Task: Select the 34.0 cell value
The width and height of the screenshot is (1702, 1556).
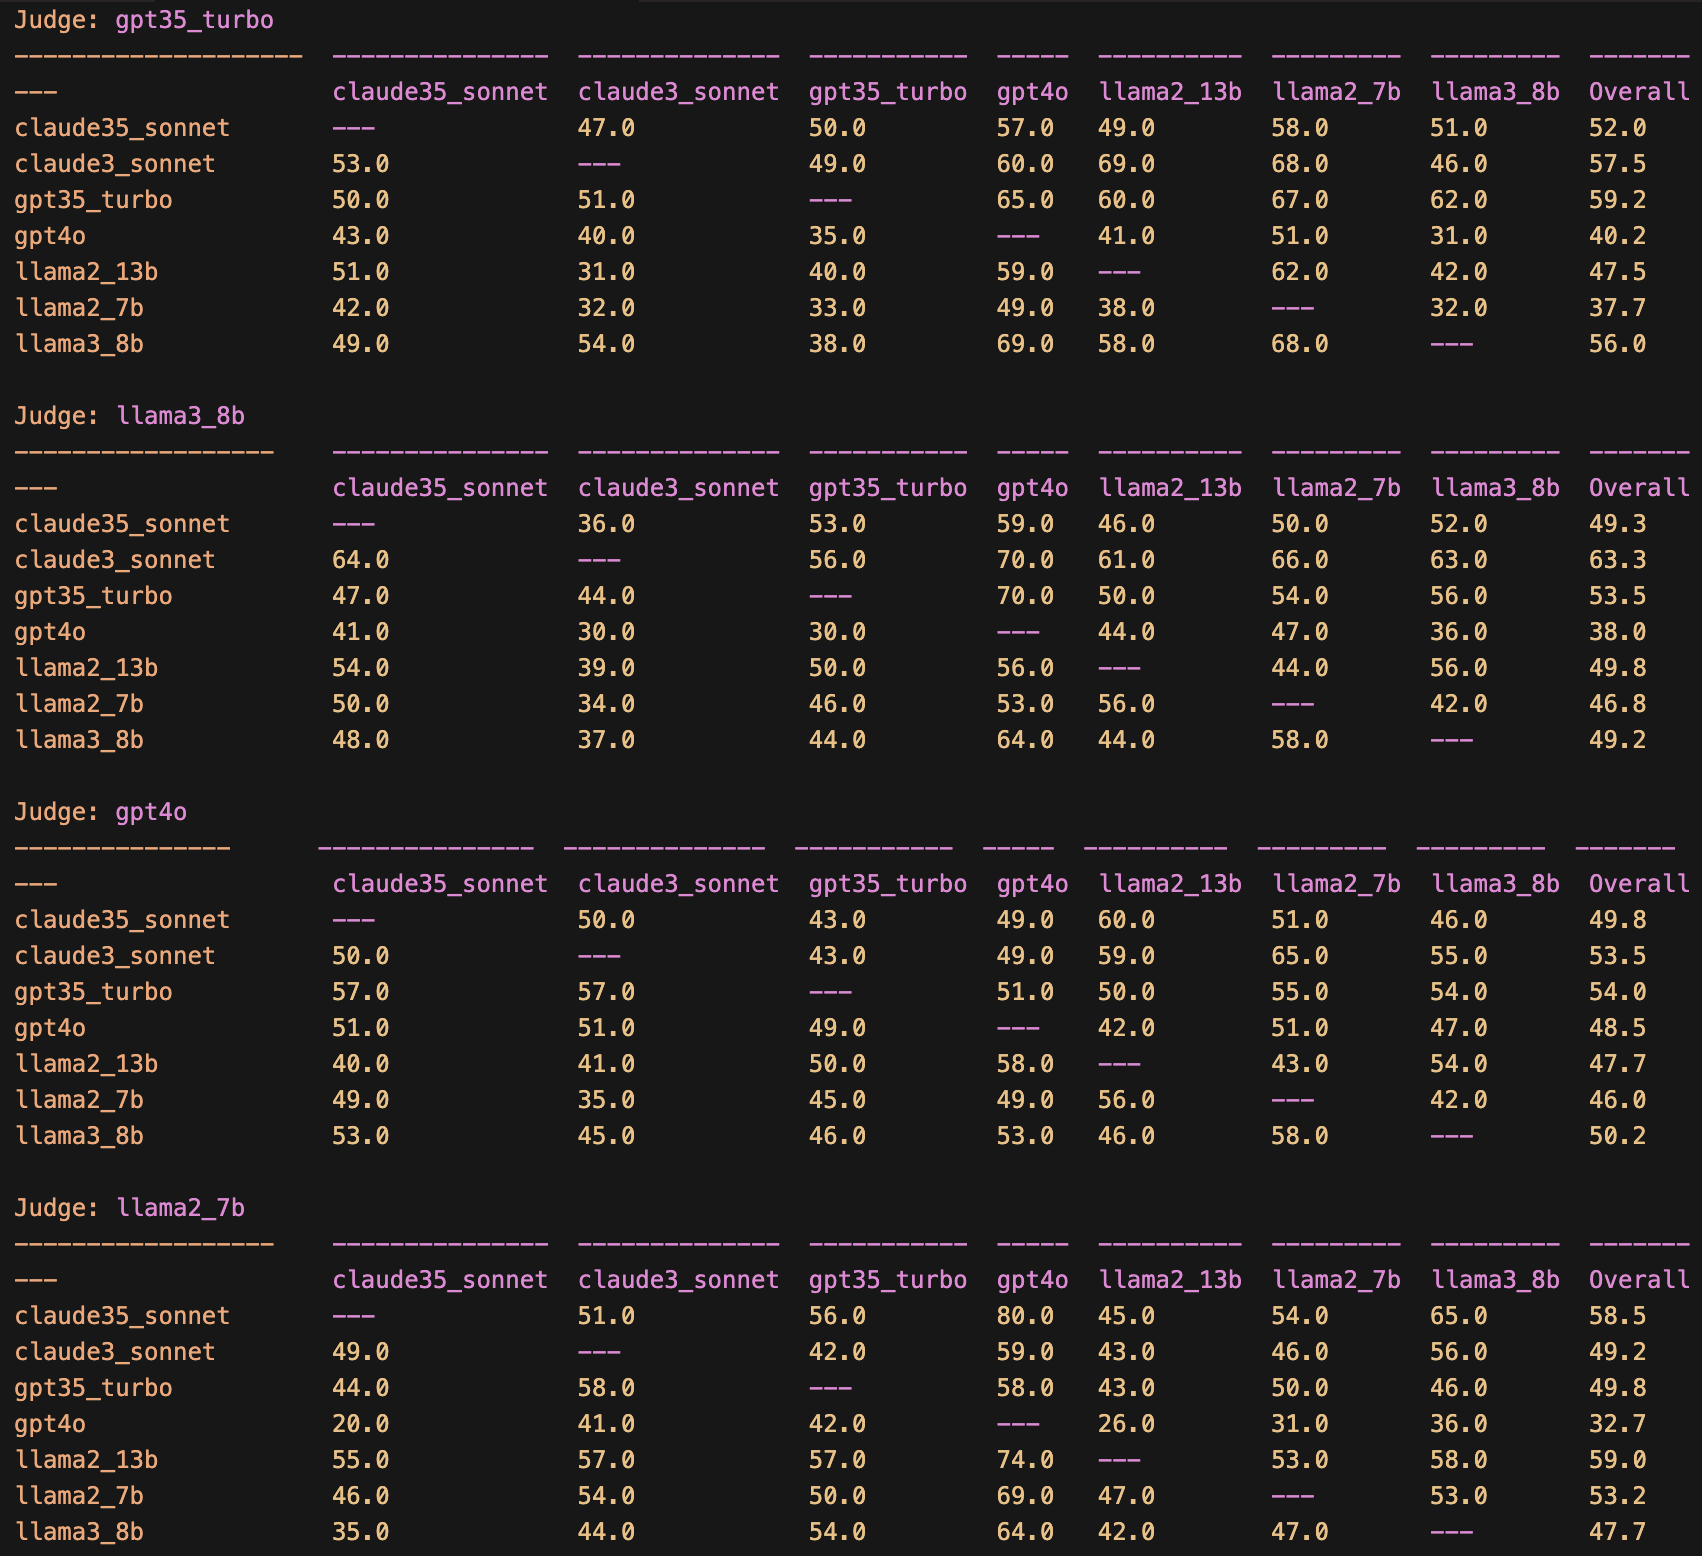Action: pyautogui.click(x=606, y=704)
